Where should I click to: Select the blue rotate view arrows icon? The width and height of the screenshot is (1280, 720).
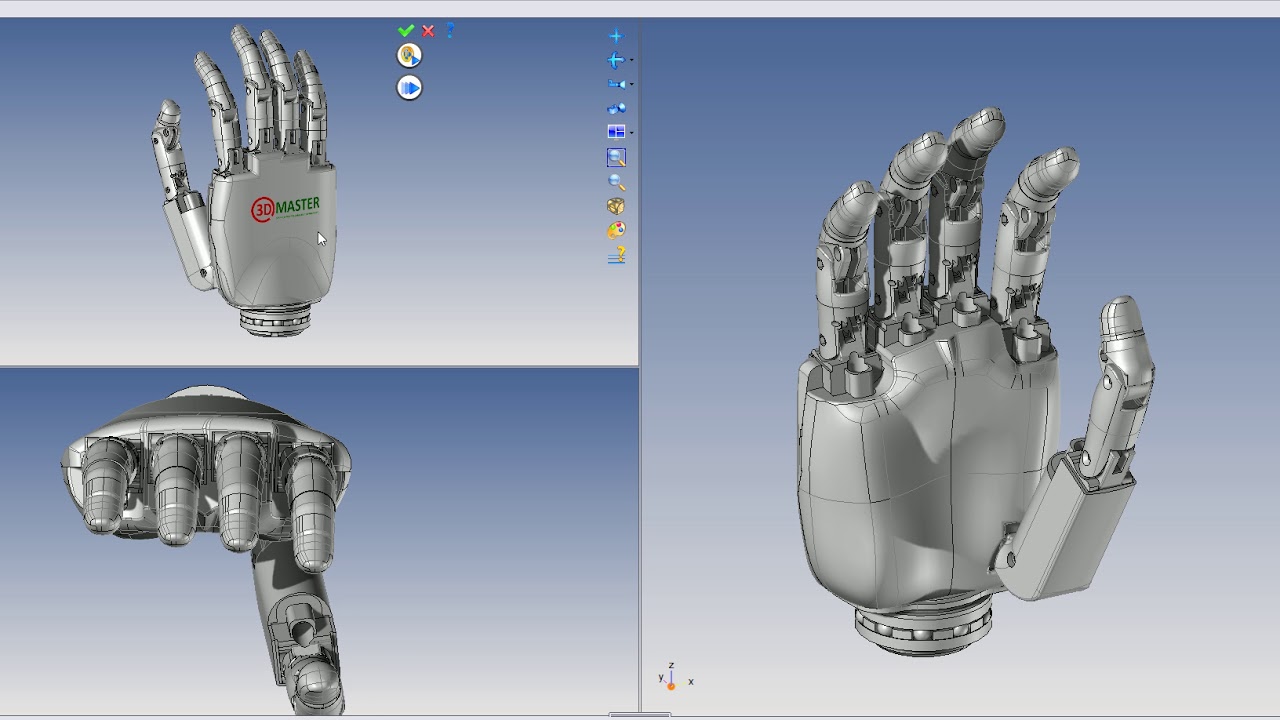tap(616, 60)
